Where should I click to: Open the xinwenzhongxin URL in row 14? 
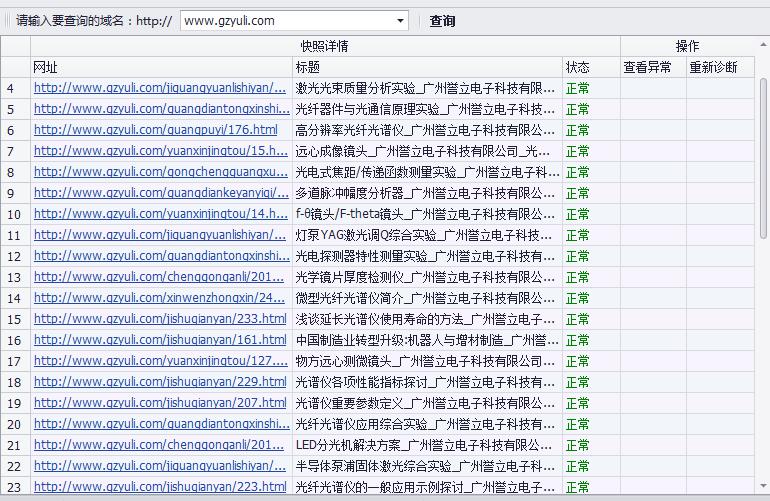(160, 298)
